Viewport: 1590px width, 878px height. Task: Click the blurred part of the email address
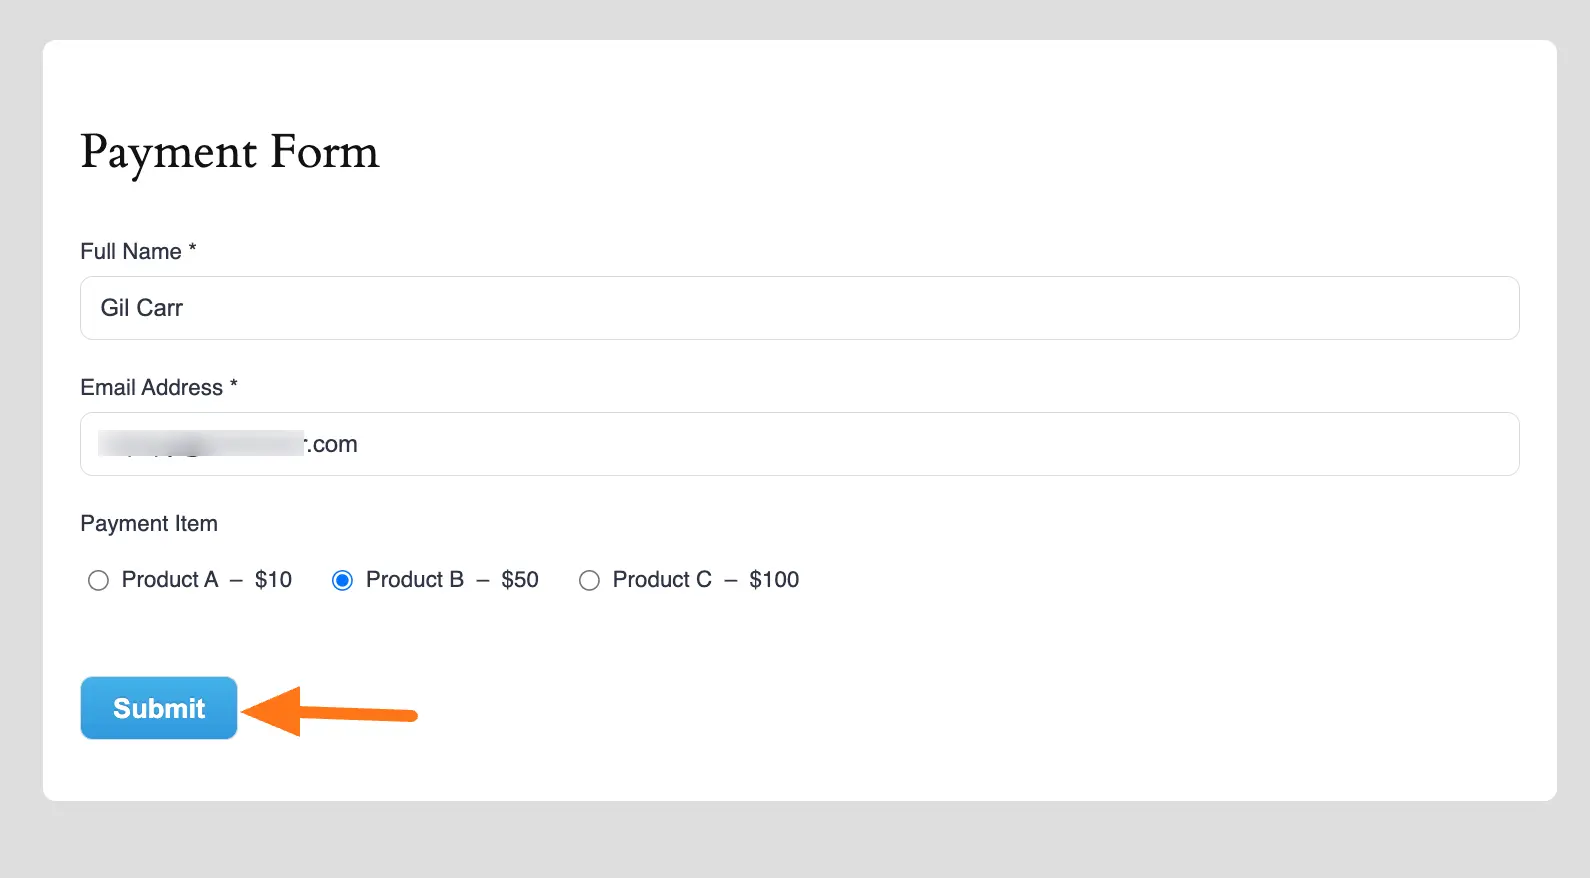(x=200, y=443)
